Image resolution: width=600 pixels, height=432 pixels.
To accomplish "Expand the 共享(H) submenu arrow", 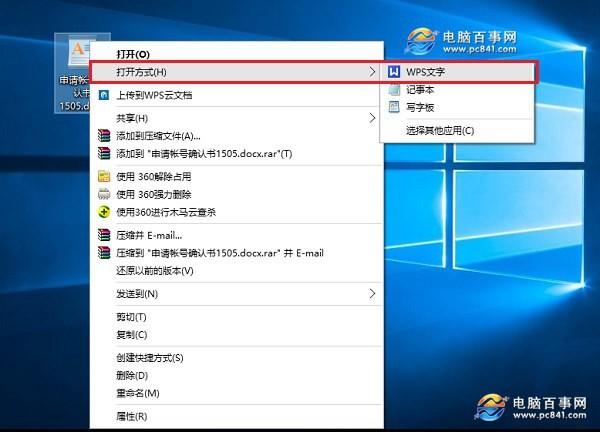I will pyautogui.click(x=372, y=118).
